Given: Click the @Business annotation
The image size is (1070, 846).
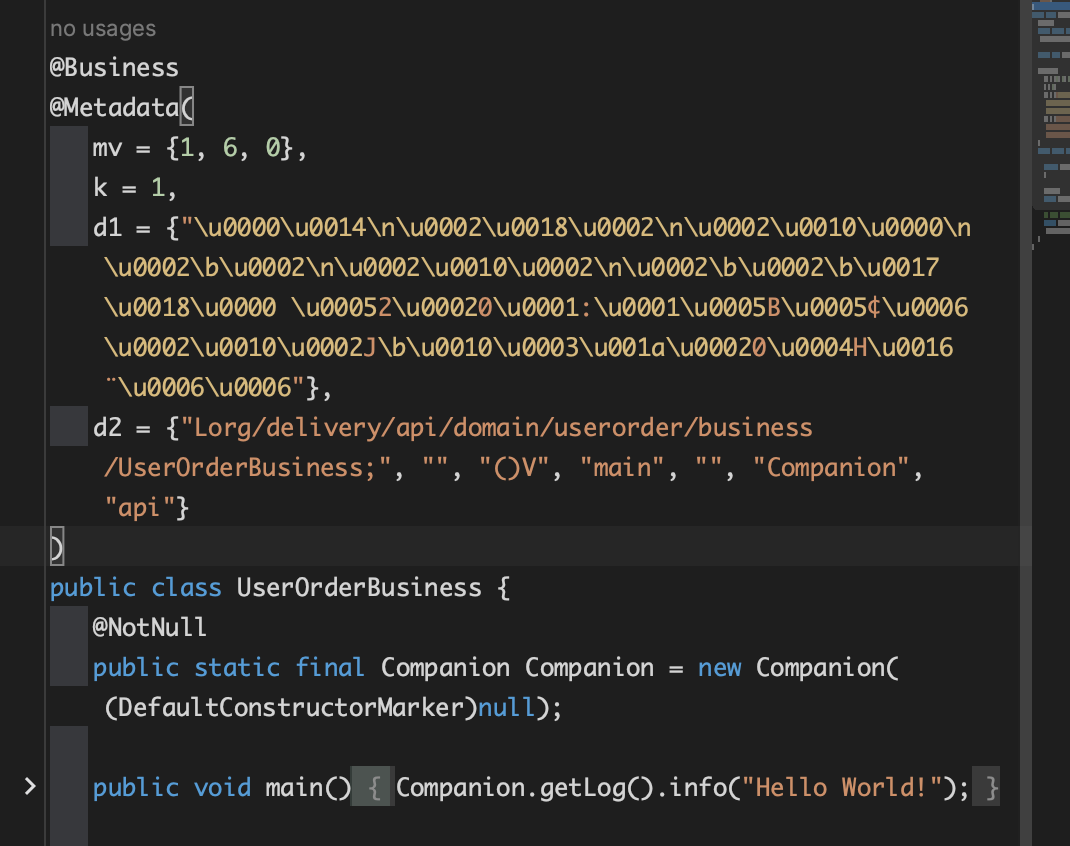Looking at the screenshot, I should coord(114,68).
